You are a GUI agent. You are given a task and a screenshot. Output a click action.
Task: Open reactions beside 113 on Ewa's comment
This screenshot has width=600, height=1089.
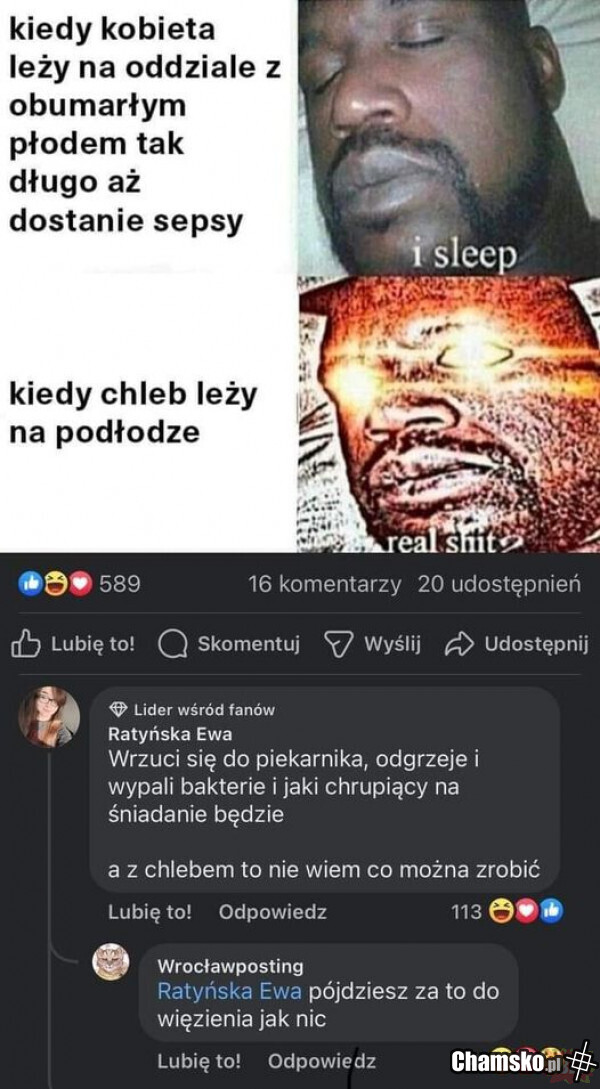[526, 911]
